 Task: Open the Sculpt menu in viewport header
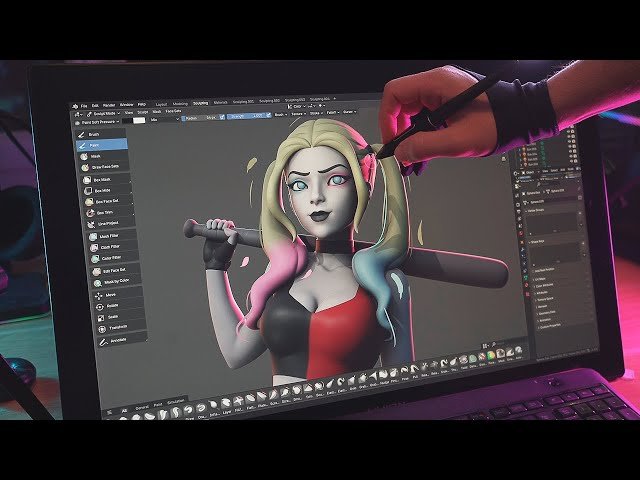143,112
